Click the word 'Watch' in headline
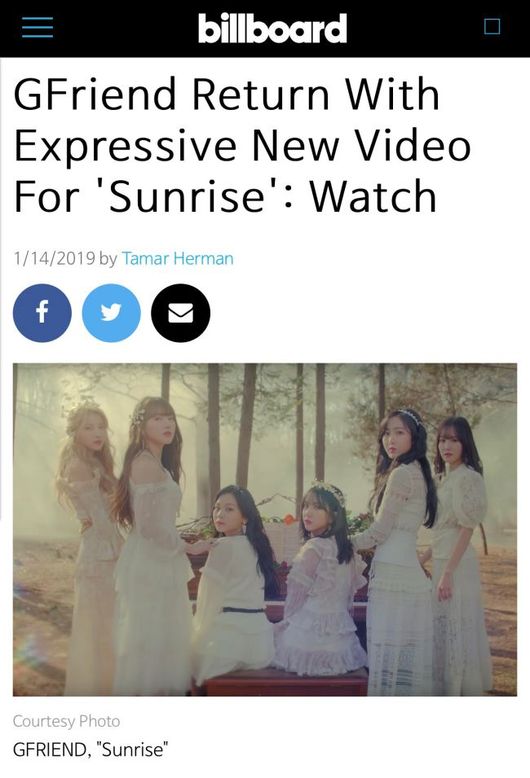 [373, 196]
